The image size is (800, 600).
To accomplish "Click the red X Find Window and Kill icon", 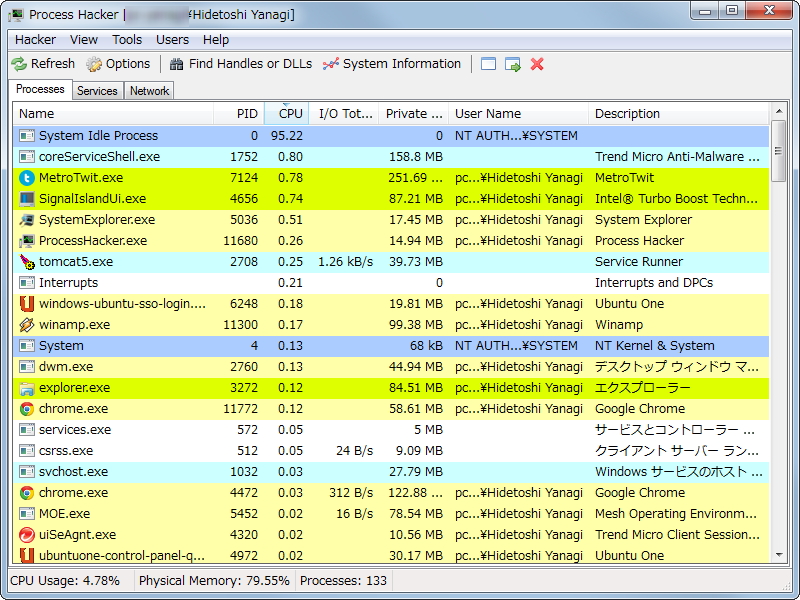I will click(537, 63).
